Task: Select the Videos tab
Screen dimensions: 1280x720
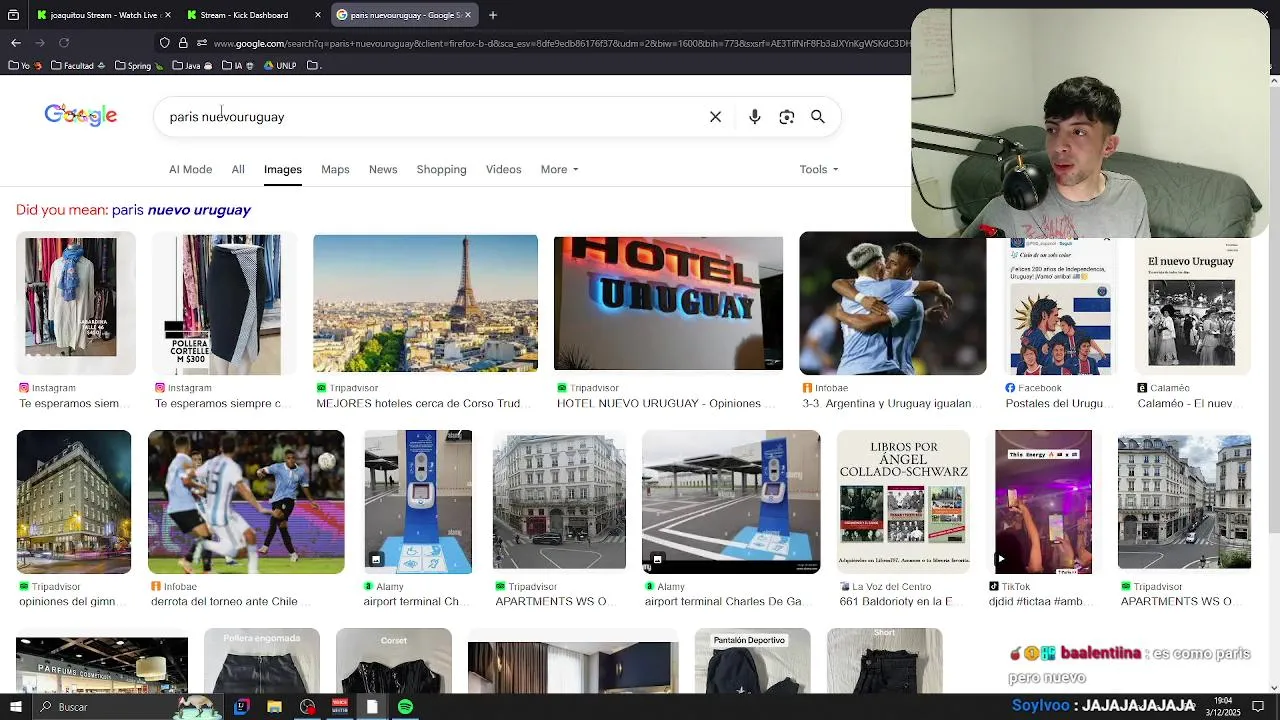Action: [504, 169]
